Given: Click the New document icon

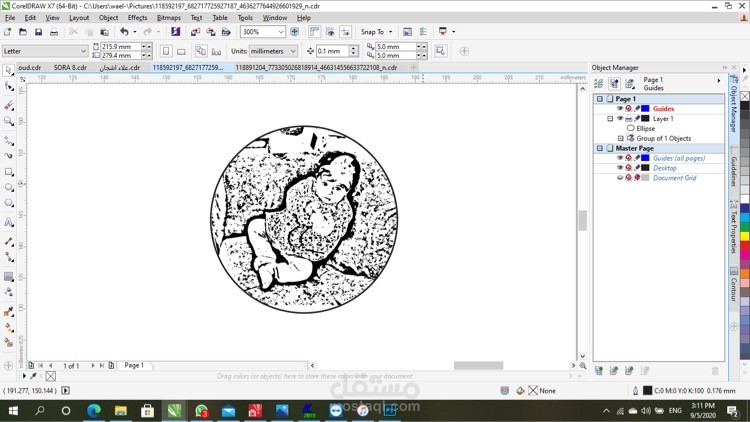Looking at the screenshot, I should point(8,32).
